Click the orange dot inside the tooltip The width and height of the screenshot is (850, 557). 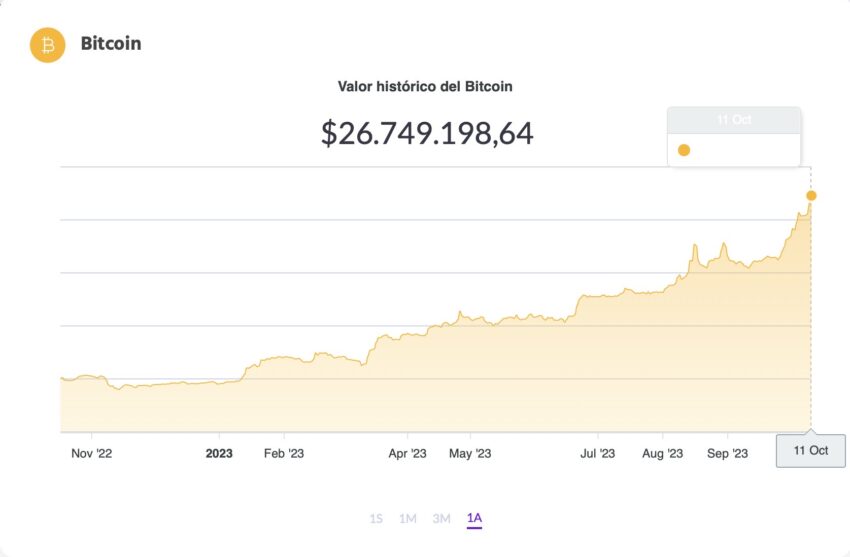(684, 150)
